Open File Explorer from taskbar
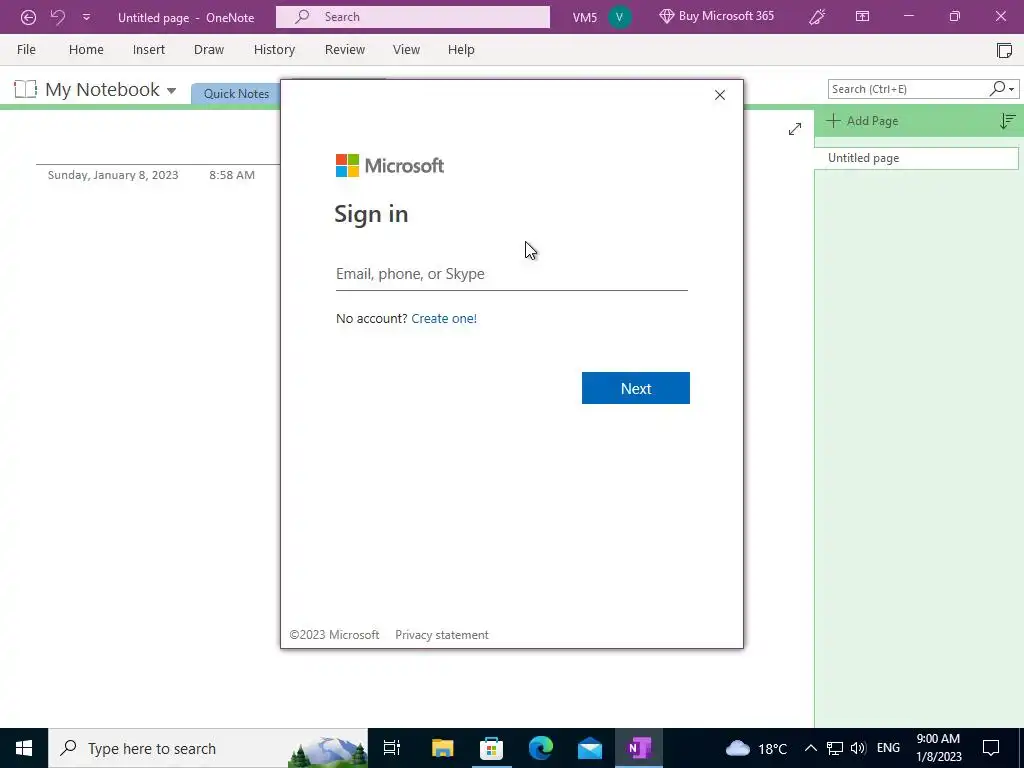This screenshot has width=1024, height=768. coord(442,748)
